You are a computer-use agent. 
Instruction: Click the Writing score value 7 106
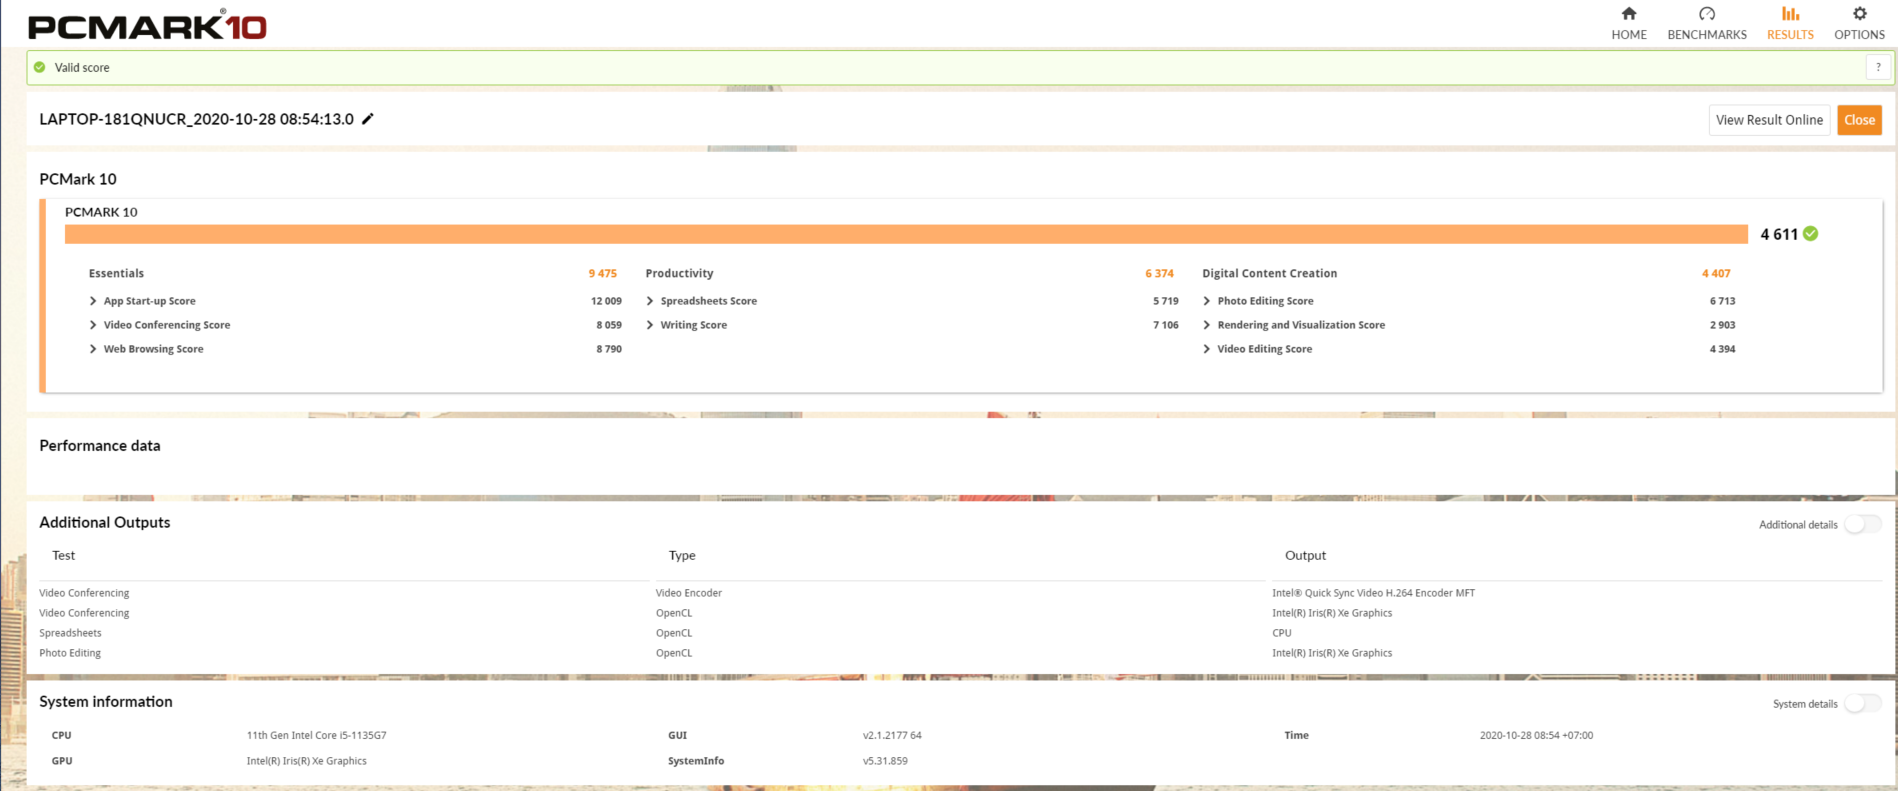click(x=1166, y=325)
